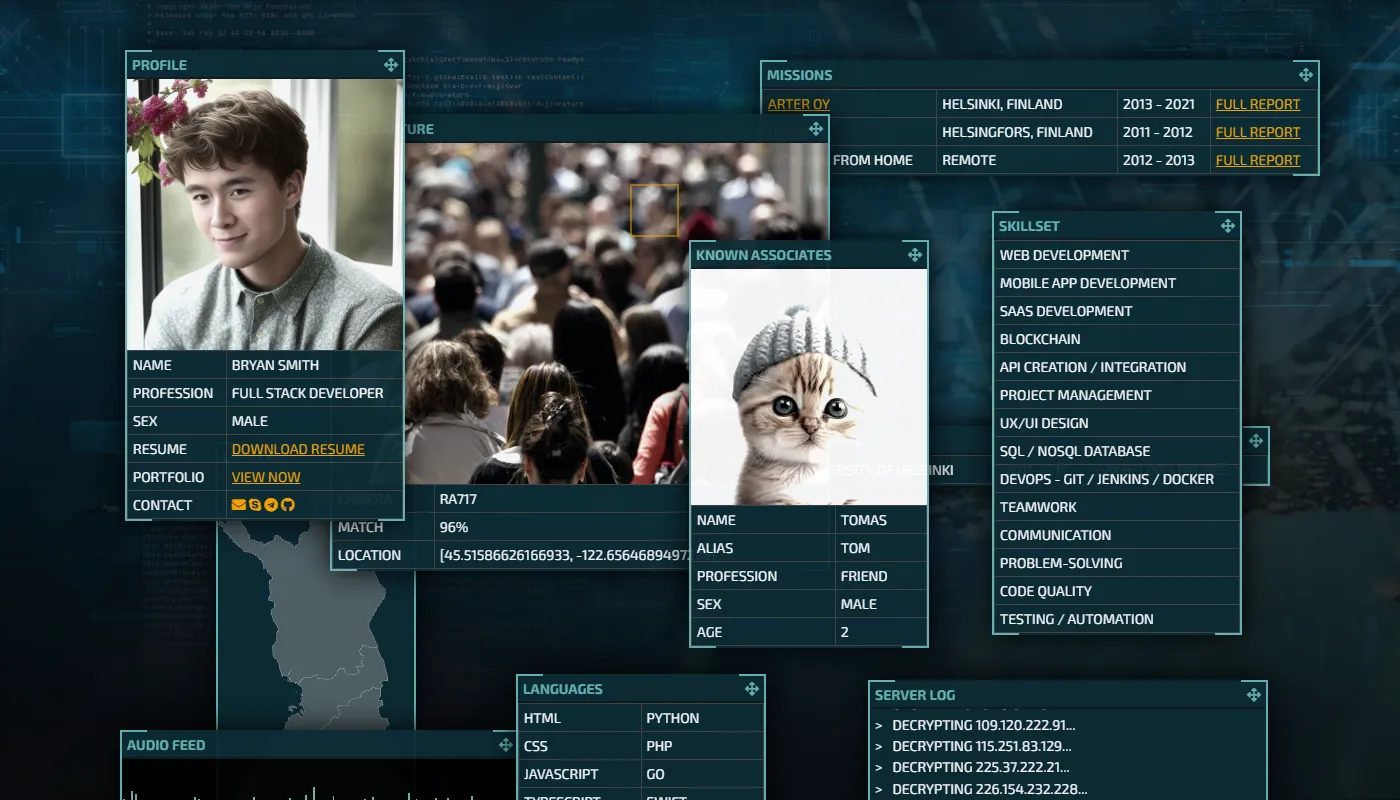
Task: Click HTML in Languages panel
Action: click(542, 718)
